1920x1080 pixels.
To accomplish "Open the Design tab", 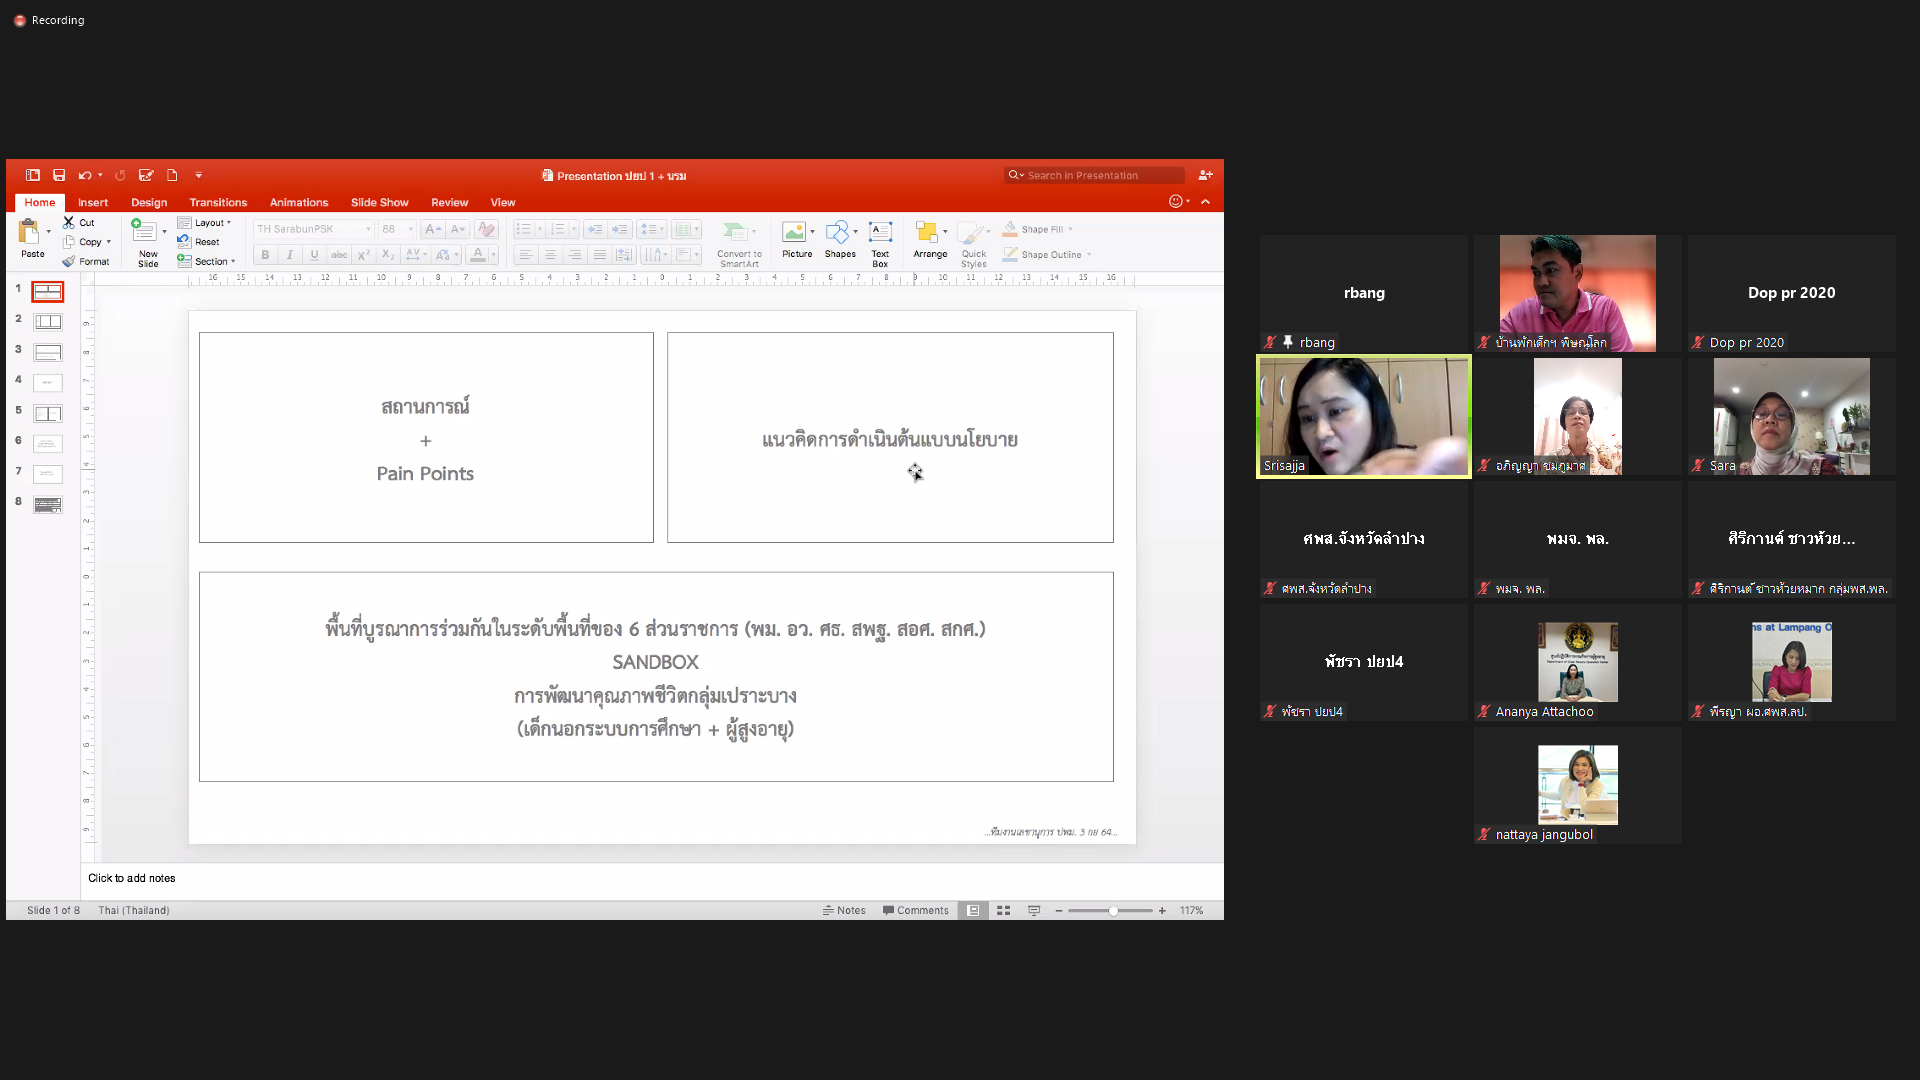I will [149, 202].
